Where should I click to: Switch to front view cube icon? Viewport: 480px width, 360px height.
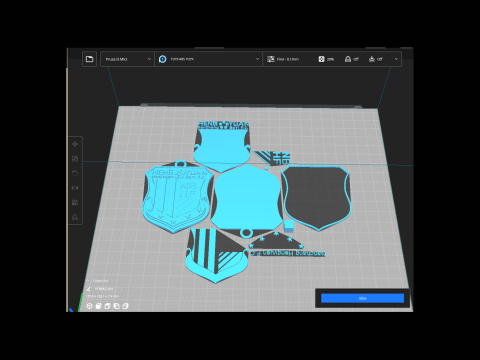98,306
